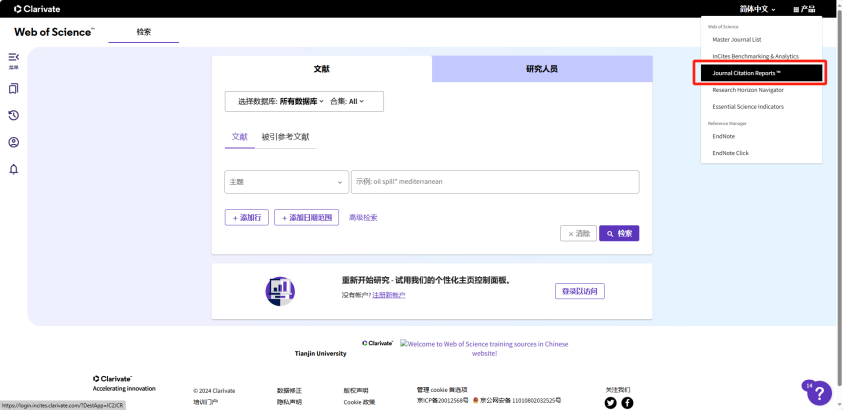Select the 被引参考文献 sub-tab
The width and height of the screenshot is (843, 410).
pos(285,137)
